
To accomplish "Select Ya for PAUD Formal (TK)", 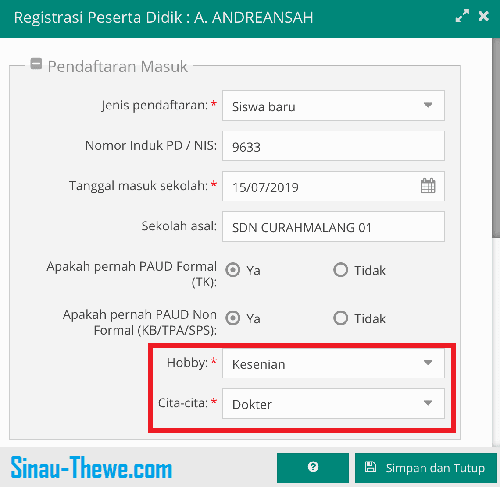I will (232, 270).
